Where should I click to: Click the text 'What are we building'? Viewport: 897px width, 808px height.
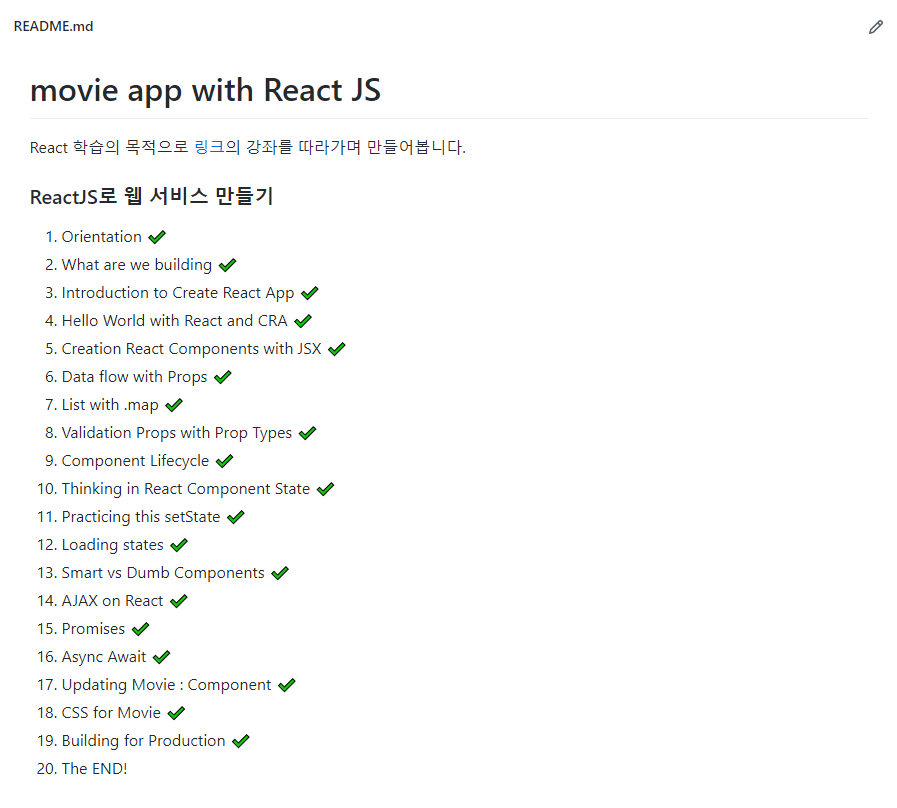point(137,264)
